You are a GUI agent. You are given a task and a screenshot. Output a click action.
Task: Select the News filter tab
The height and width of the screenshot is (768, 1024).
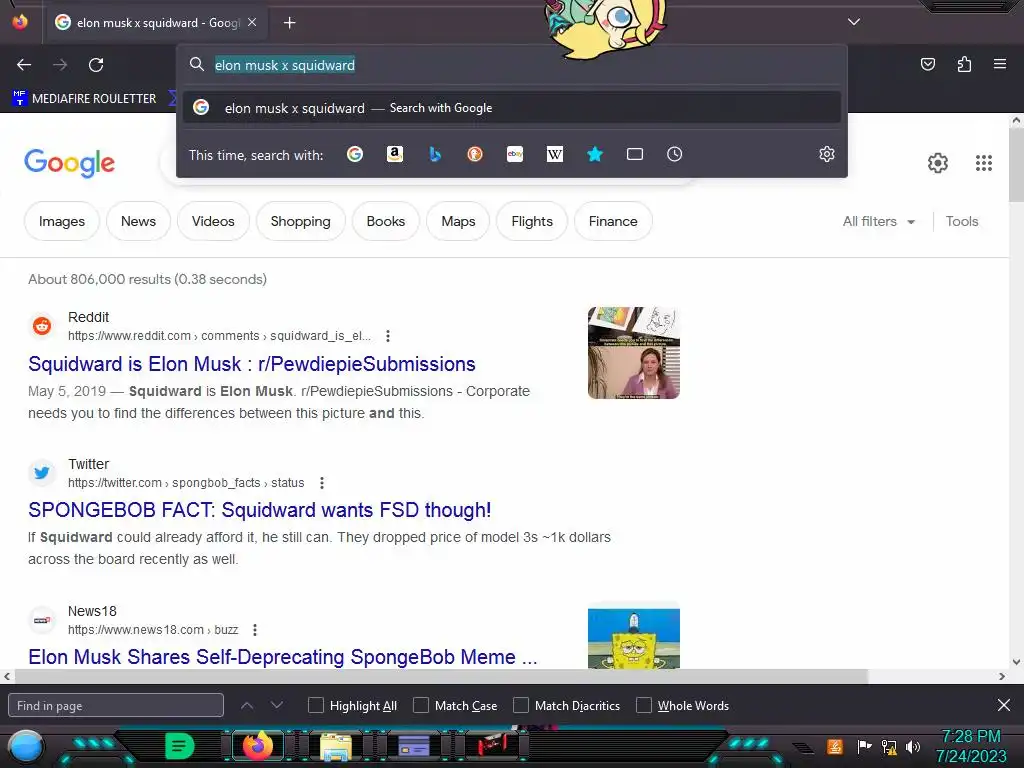[x=138, y=221]
